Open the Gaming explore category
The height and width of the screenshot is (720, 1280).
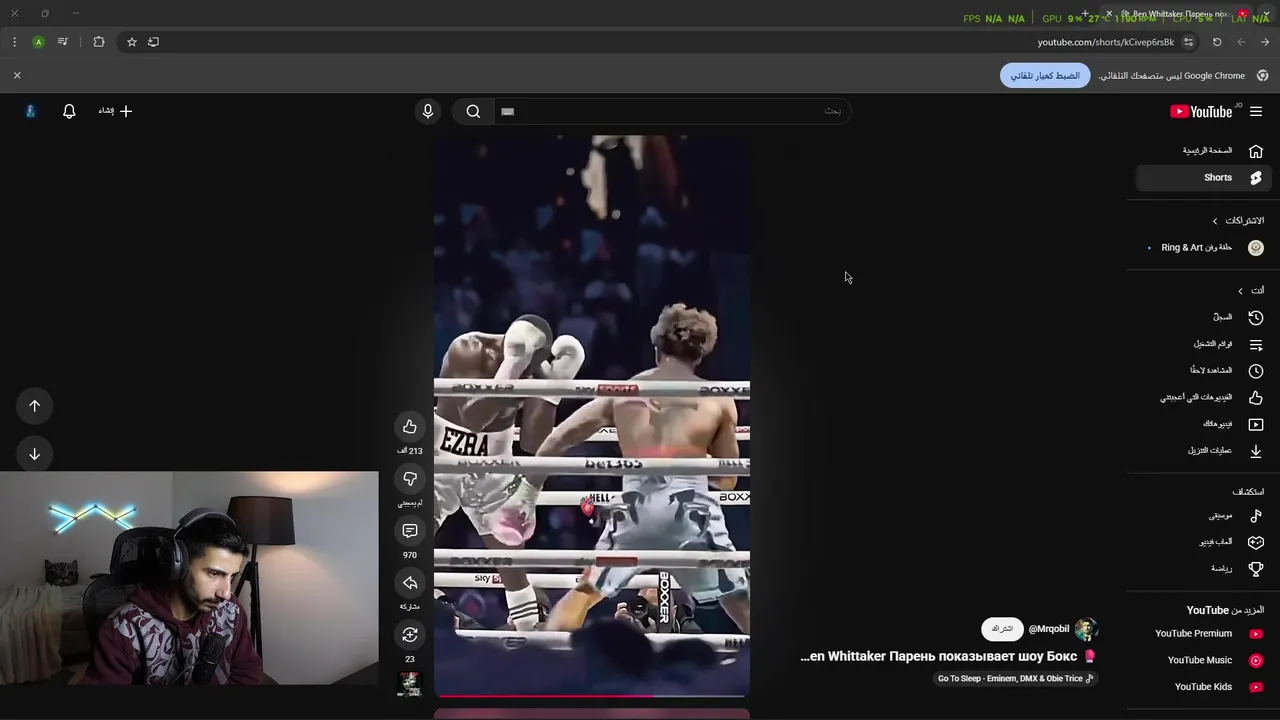click(x=1204, y=542)
